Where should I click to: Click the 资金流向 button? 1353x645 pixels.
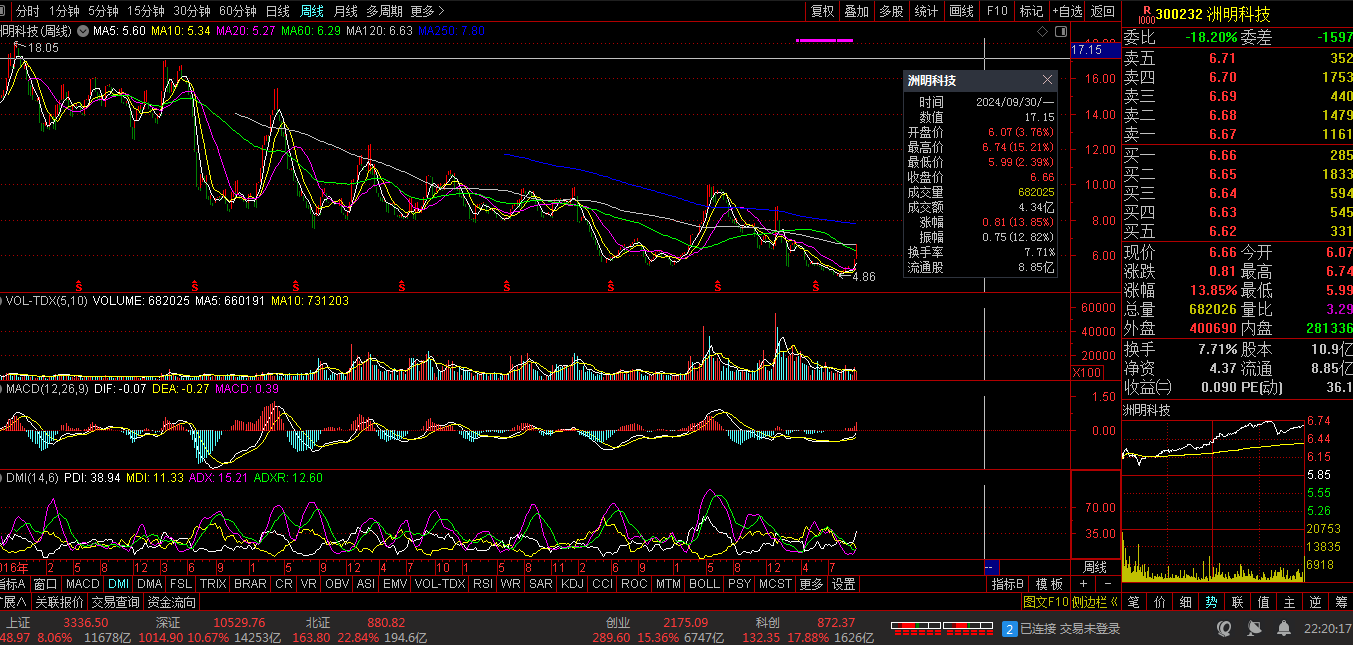pos(172,602)
